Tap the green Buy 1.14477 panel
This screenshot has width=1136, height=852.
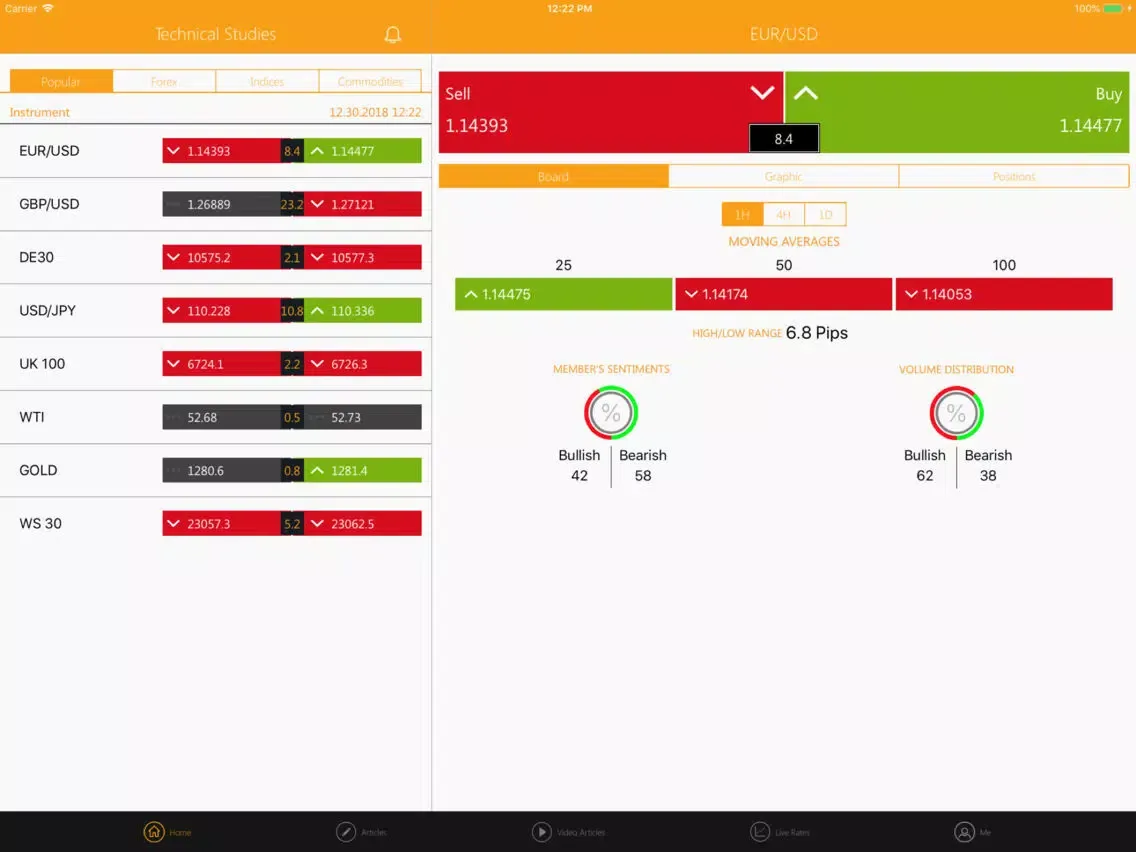[x=957, y=112]
